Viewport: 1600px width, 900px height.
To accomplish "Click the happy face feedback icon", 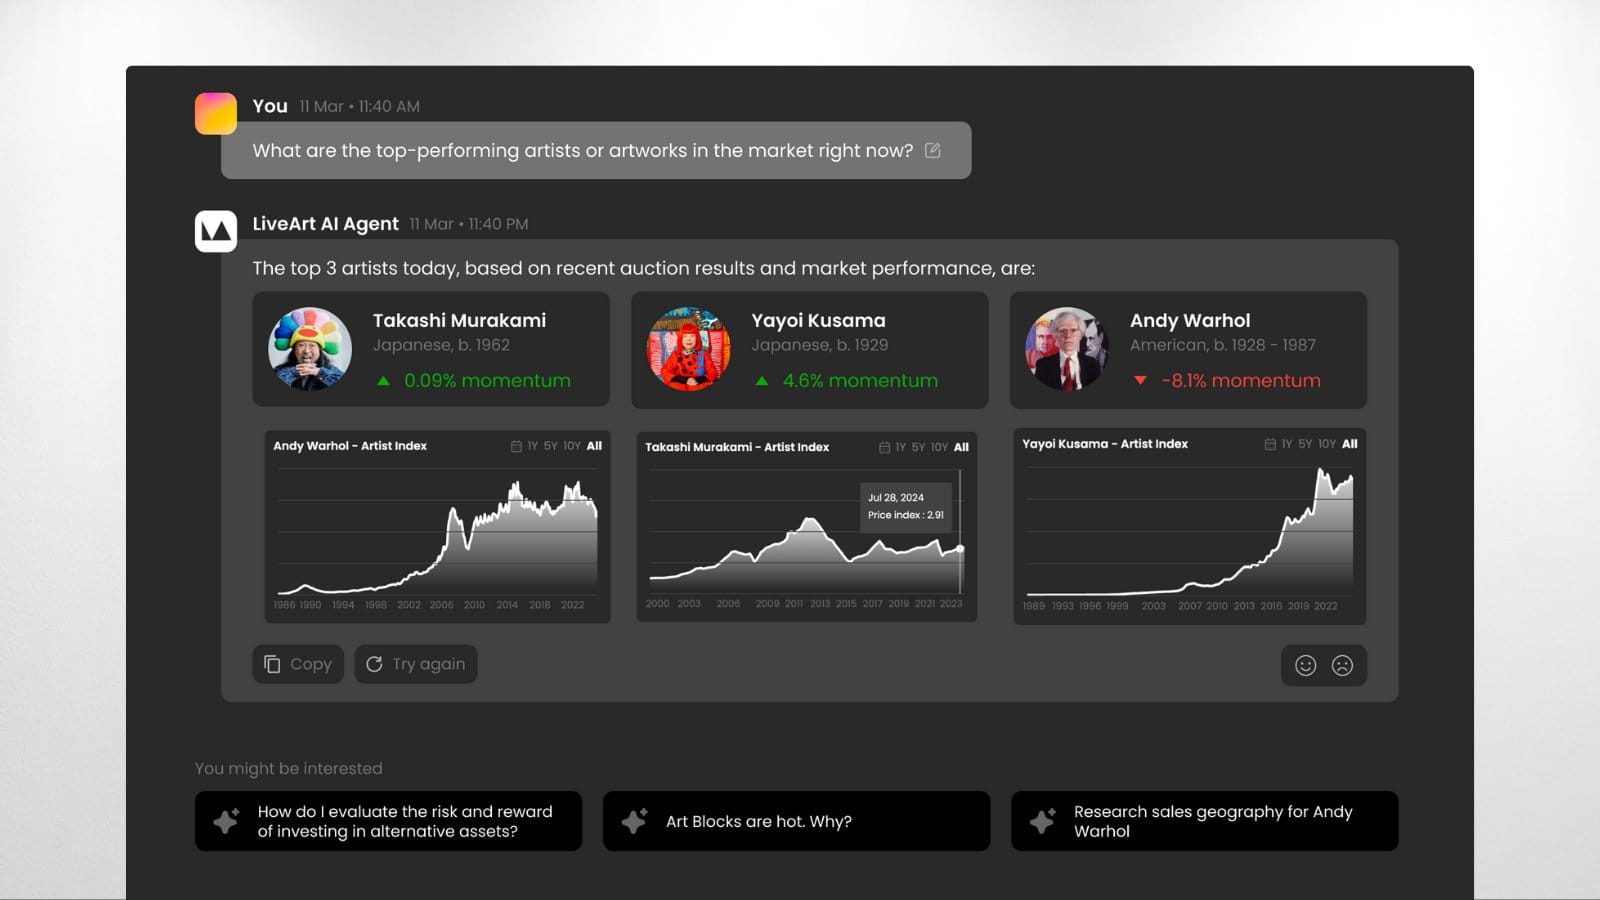I will 1305,665.
